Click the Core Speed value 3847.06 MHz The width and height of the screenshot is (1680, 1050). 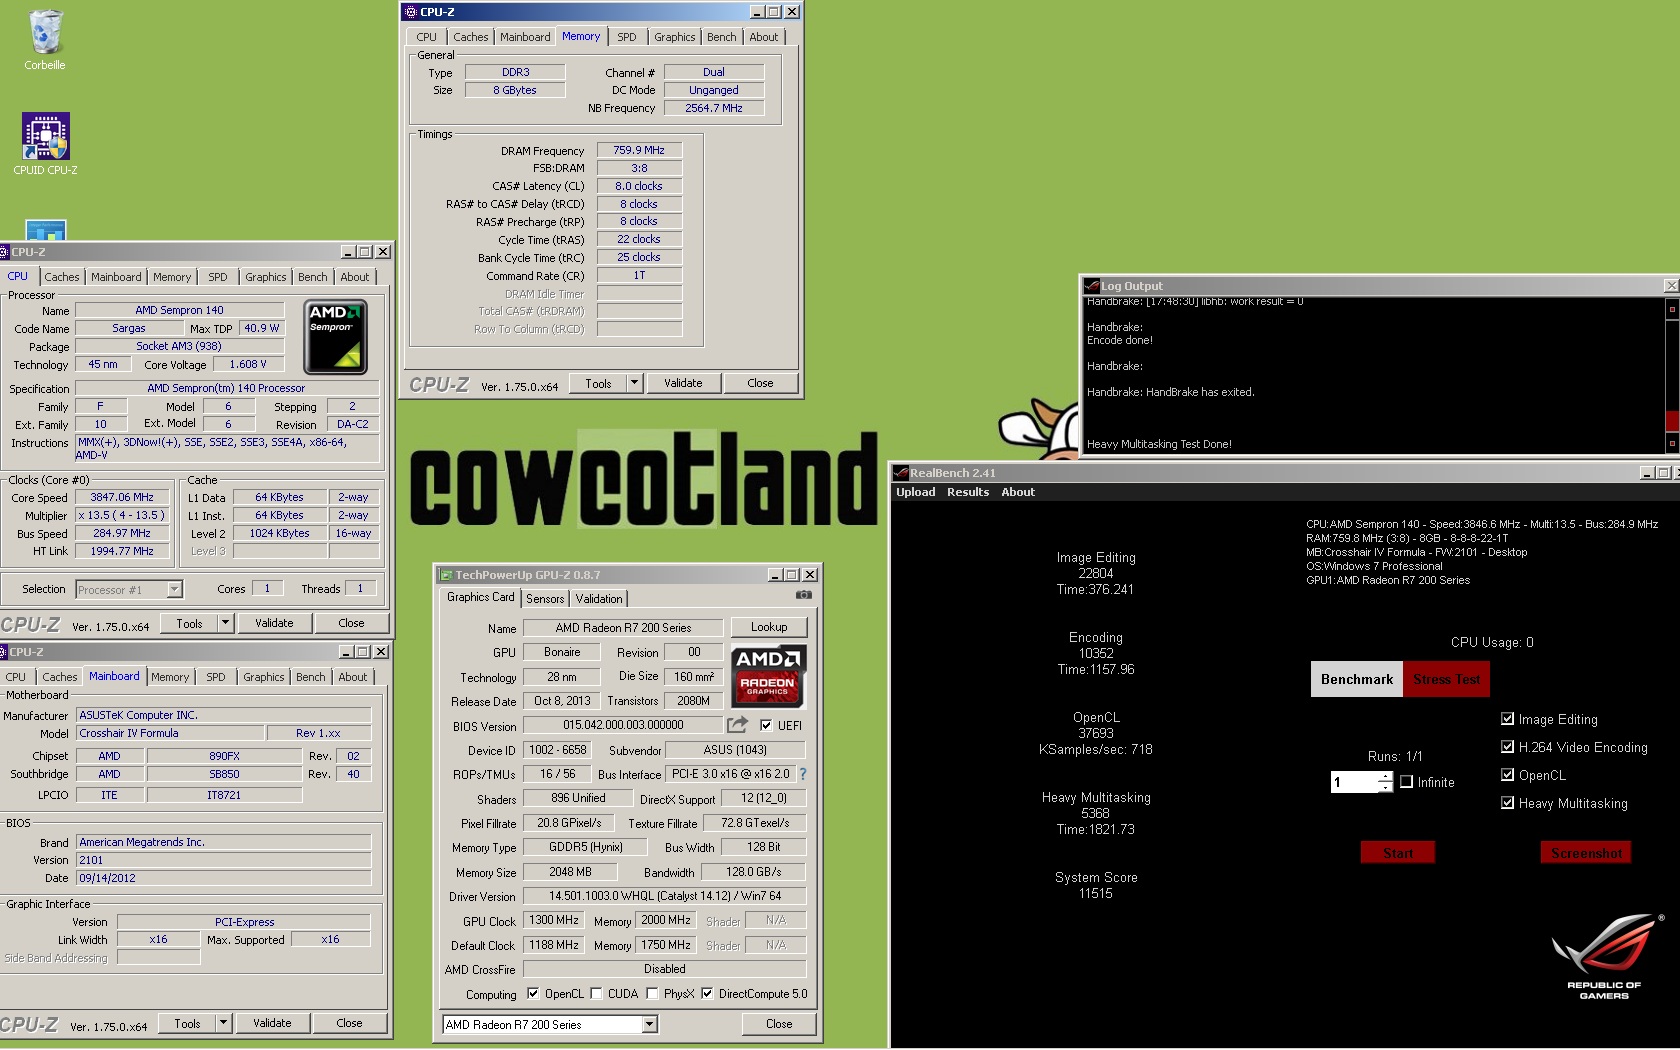[122, 497]
